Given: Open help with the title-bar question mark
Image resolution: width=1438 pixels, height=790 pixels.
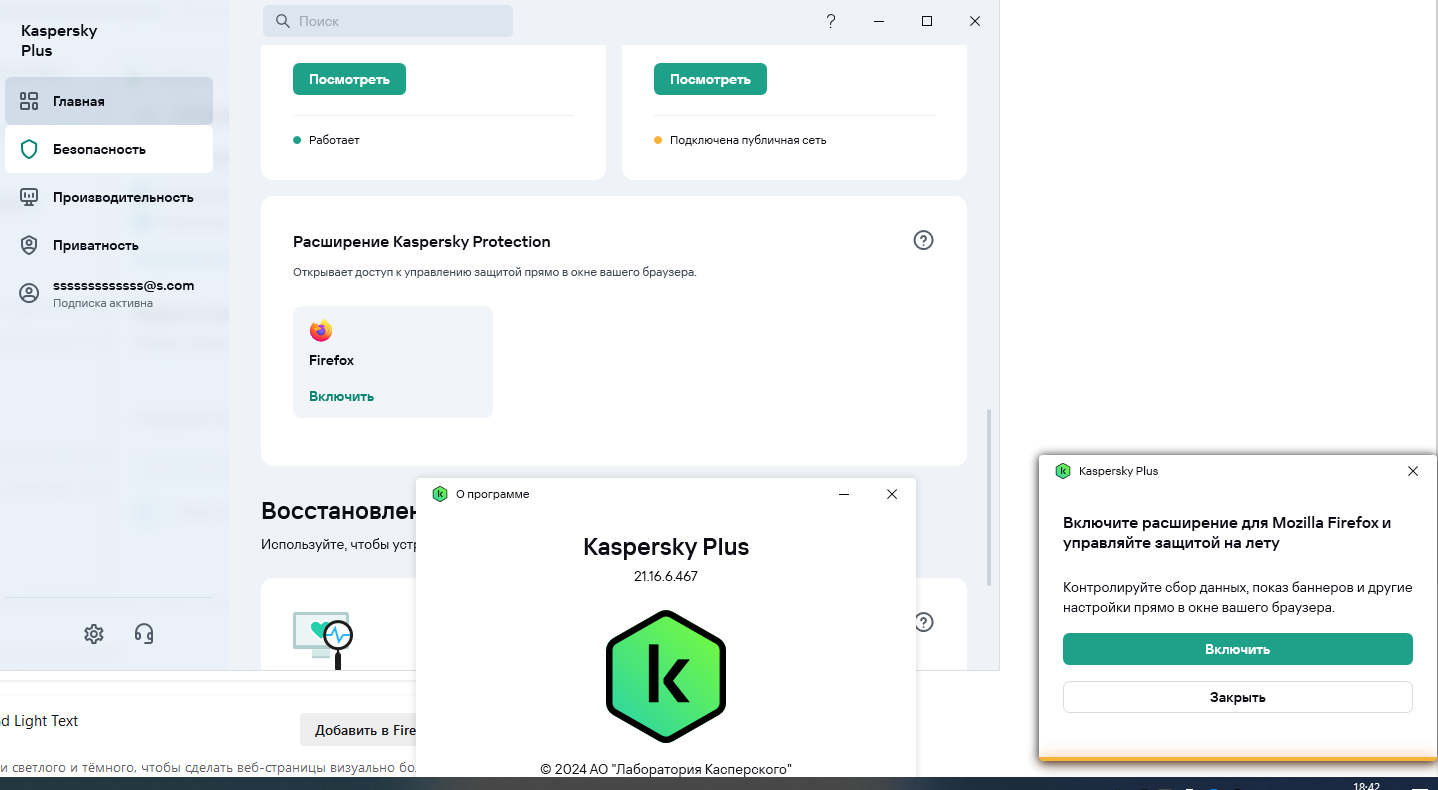Looking at the screenshot, I should pos(831,21).
